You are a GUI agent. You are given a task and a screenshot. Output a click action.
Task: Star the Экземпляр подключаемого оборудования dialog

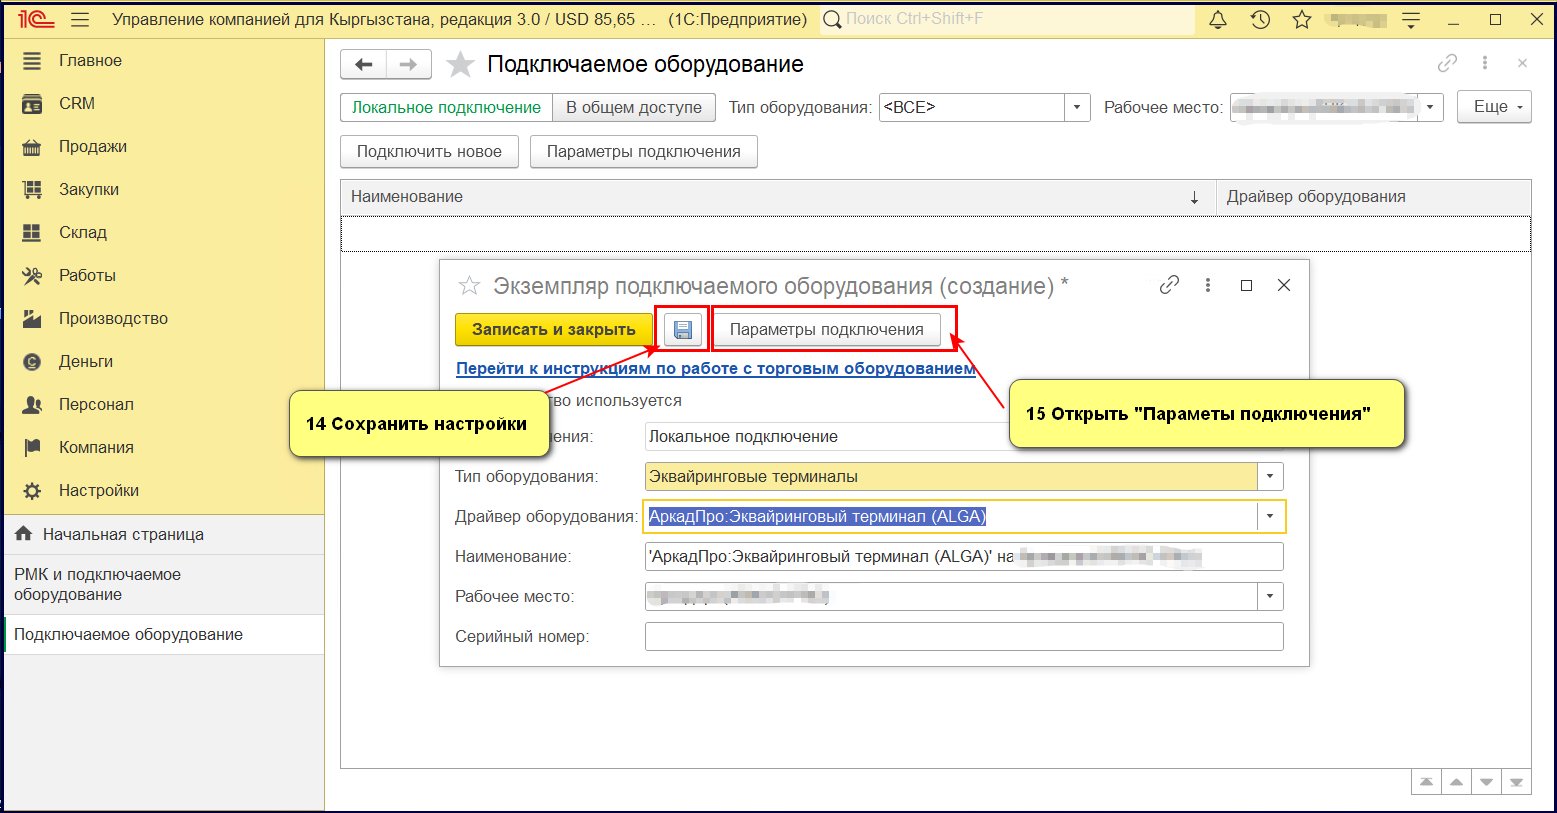coord(469,286)
